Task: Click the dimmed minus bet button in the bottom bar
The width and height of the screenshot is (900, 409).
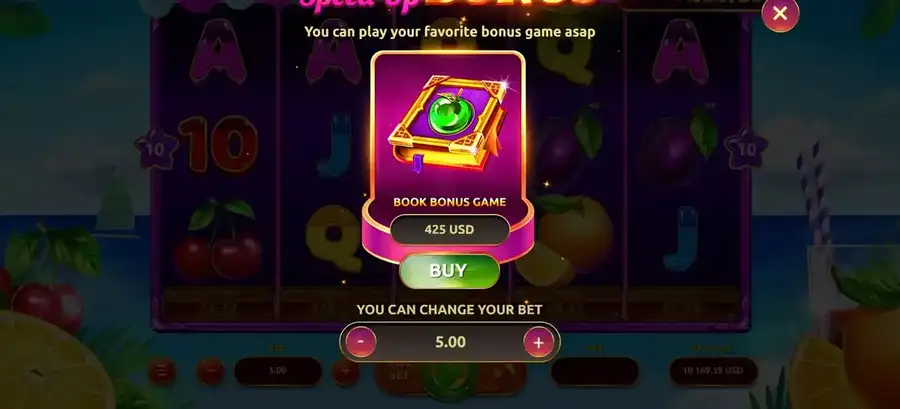Action: [x=210, y=372]
